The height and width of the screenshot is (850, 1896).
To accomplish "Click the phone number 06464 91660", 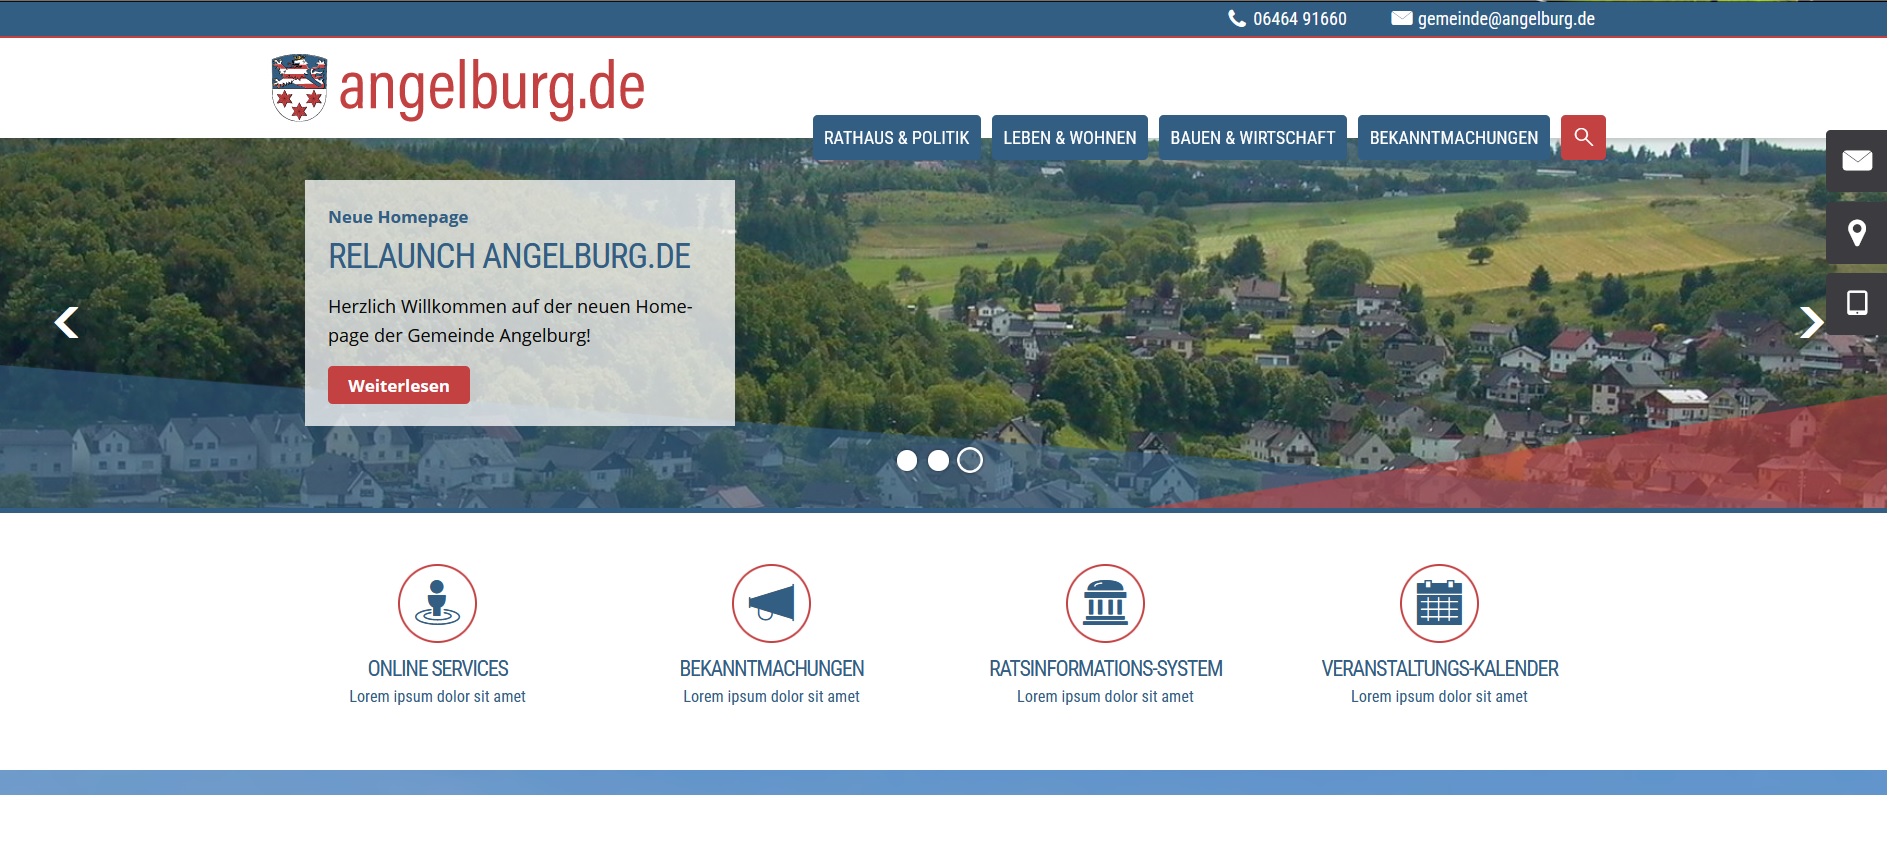I will pyautogui.click(x=1299, y=19).
